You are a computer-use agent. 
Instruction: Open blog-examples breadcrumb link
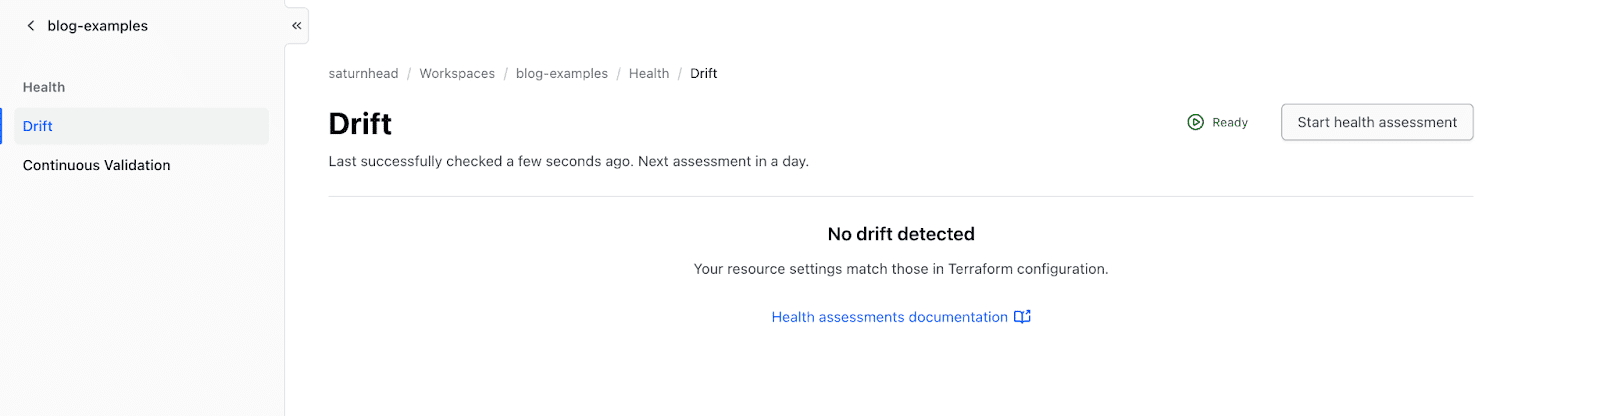point(562,74)
